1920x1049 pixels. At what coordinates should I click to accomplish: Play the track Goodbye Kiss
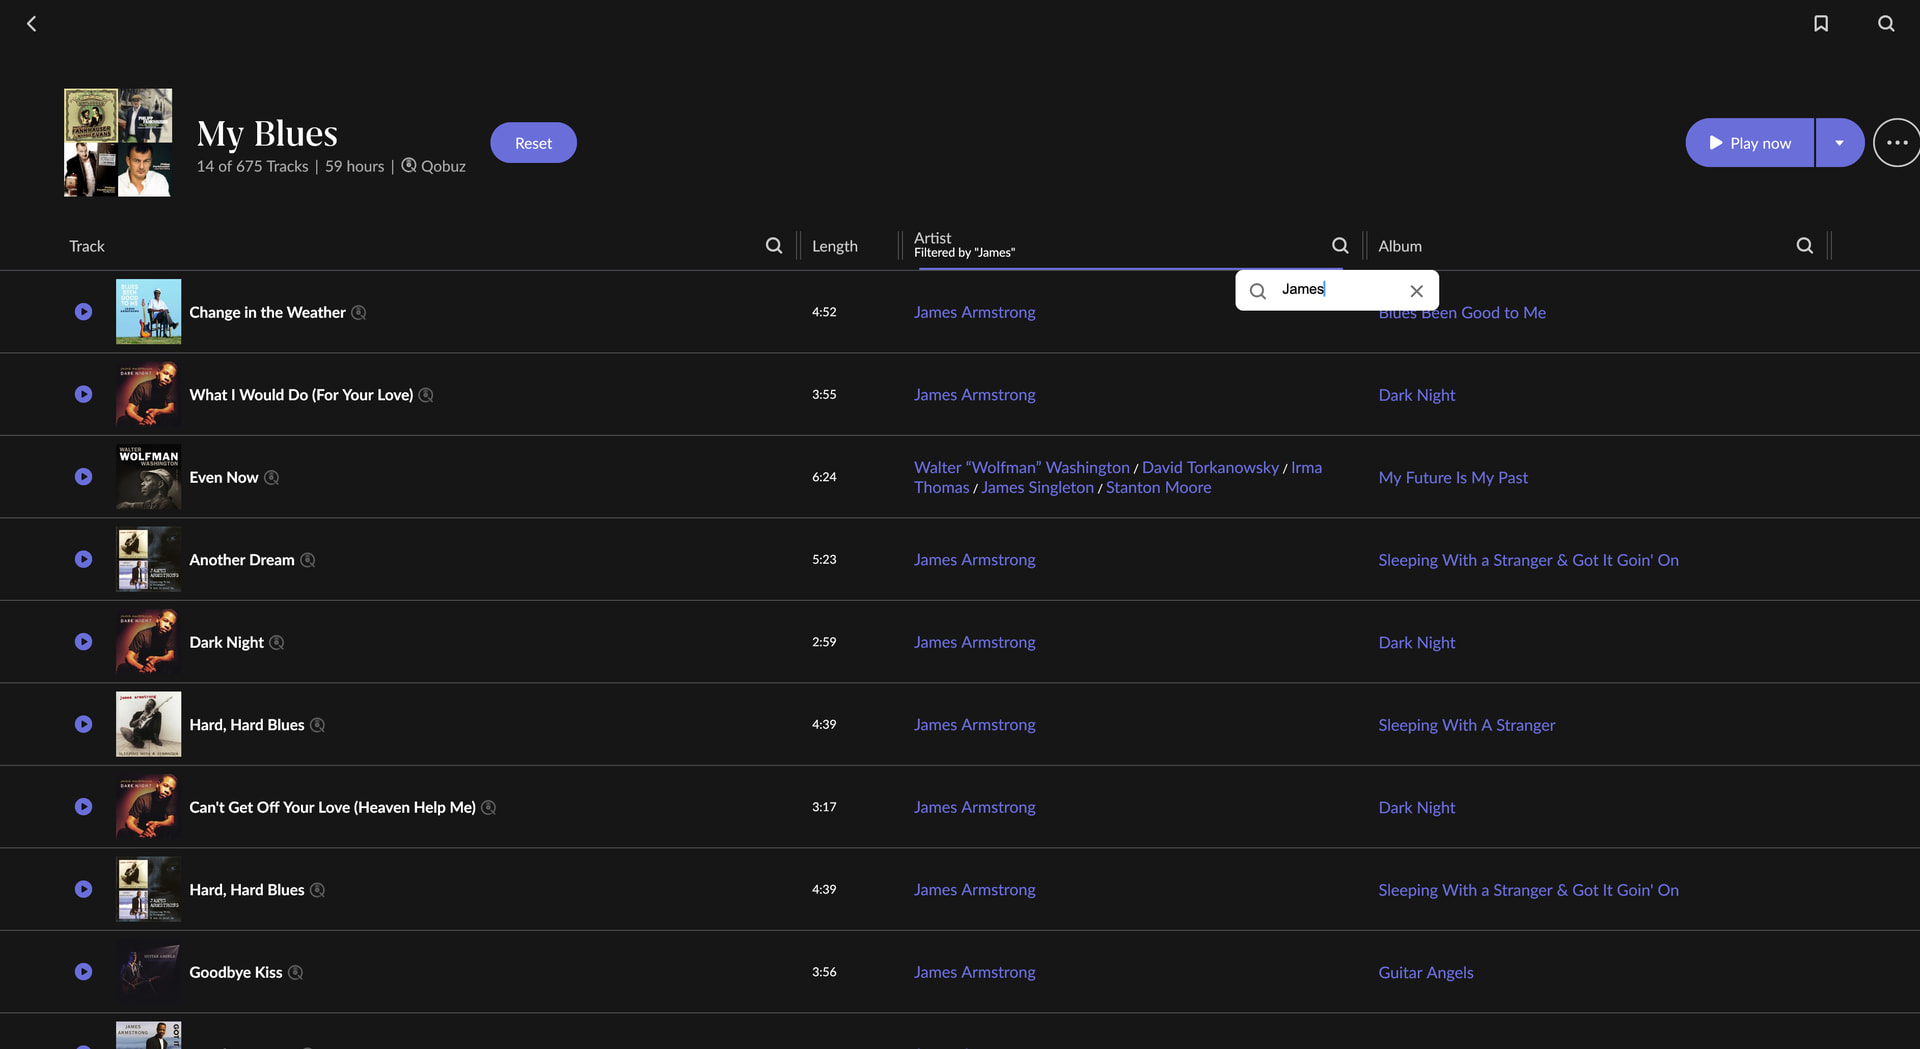(x=84, y=972)
